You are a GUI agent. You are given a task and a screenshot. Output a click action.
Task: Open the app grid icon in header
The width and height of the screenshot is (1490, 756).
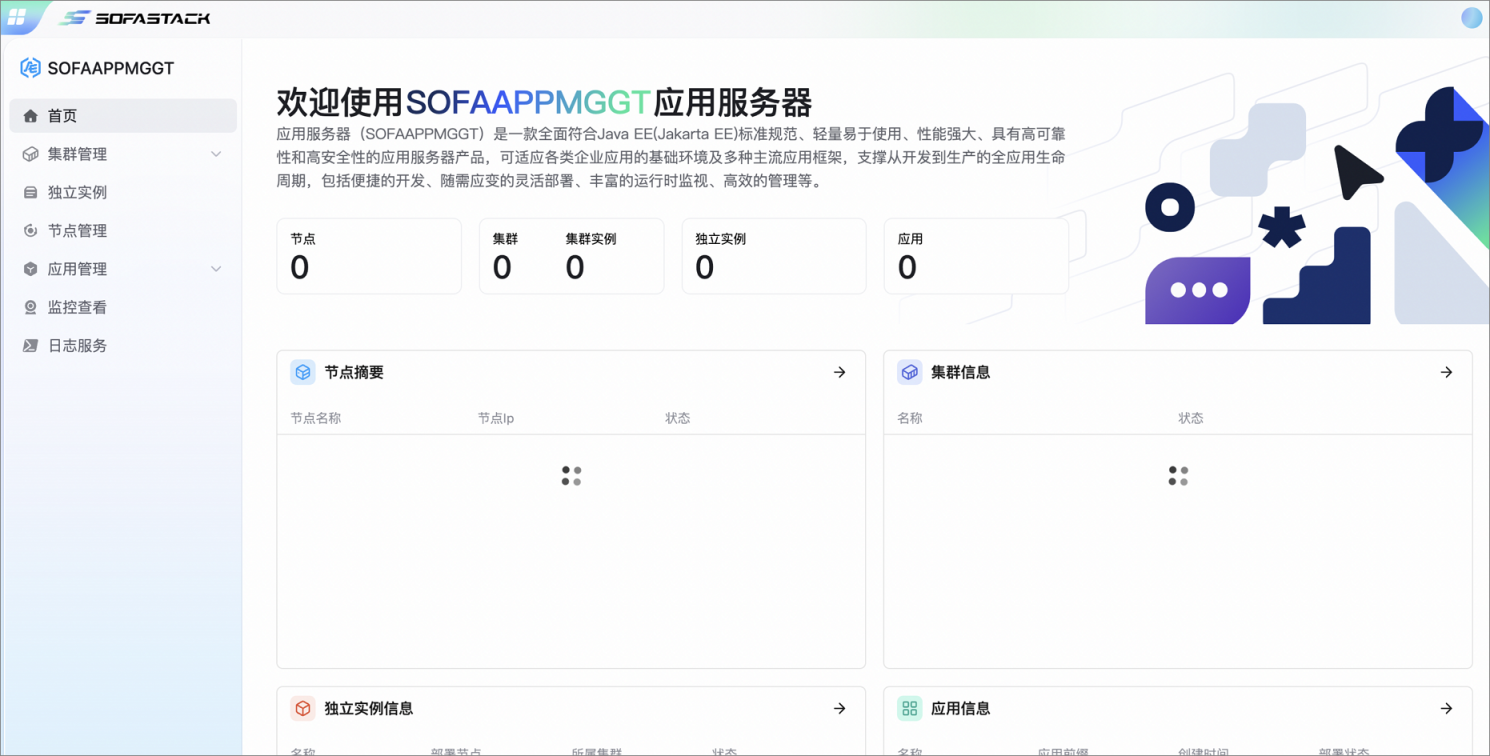pos(16,18)
